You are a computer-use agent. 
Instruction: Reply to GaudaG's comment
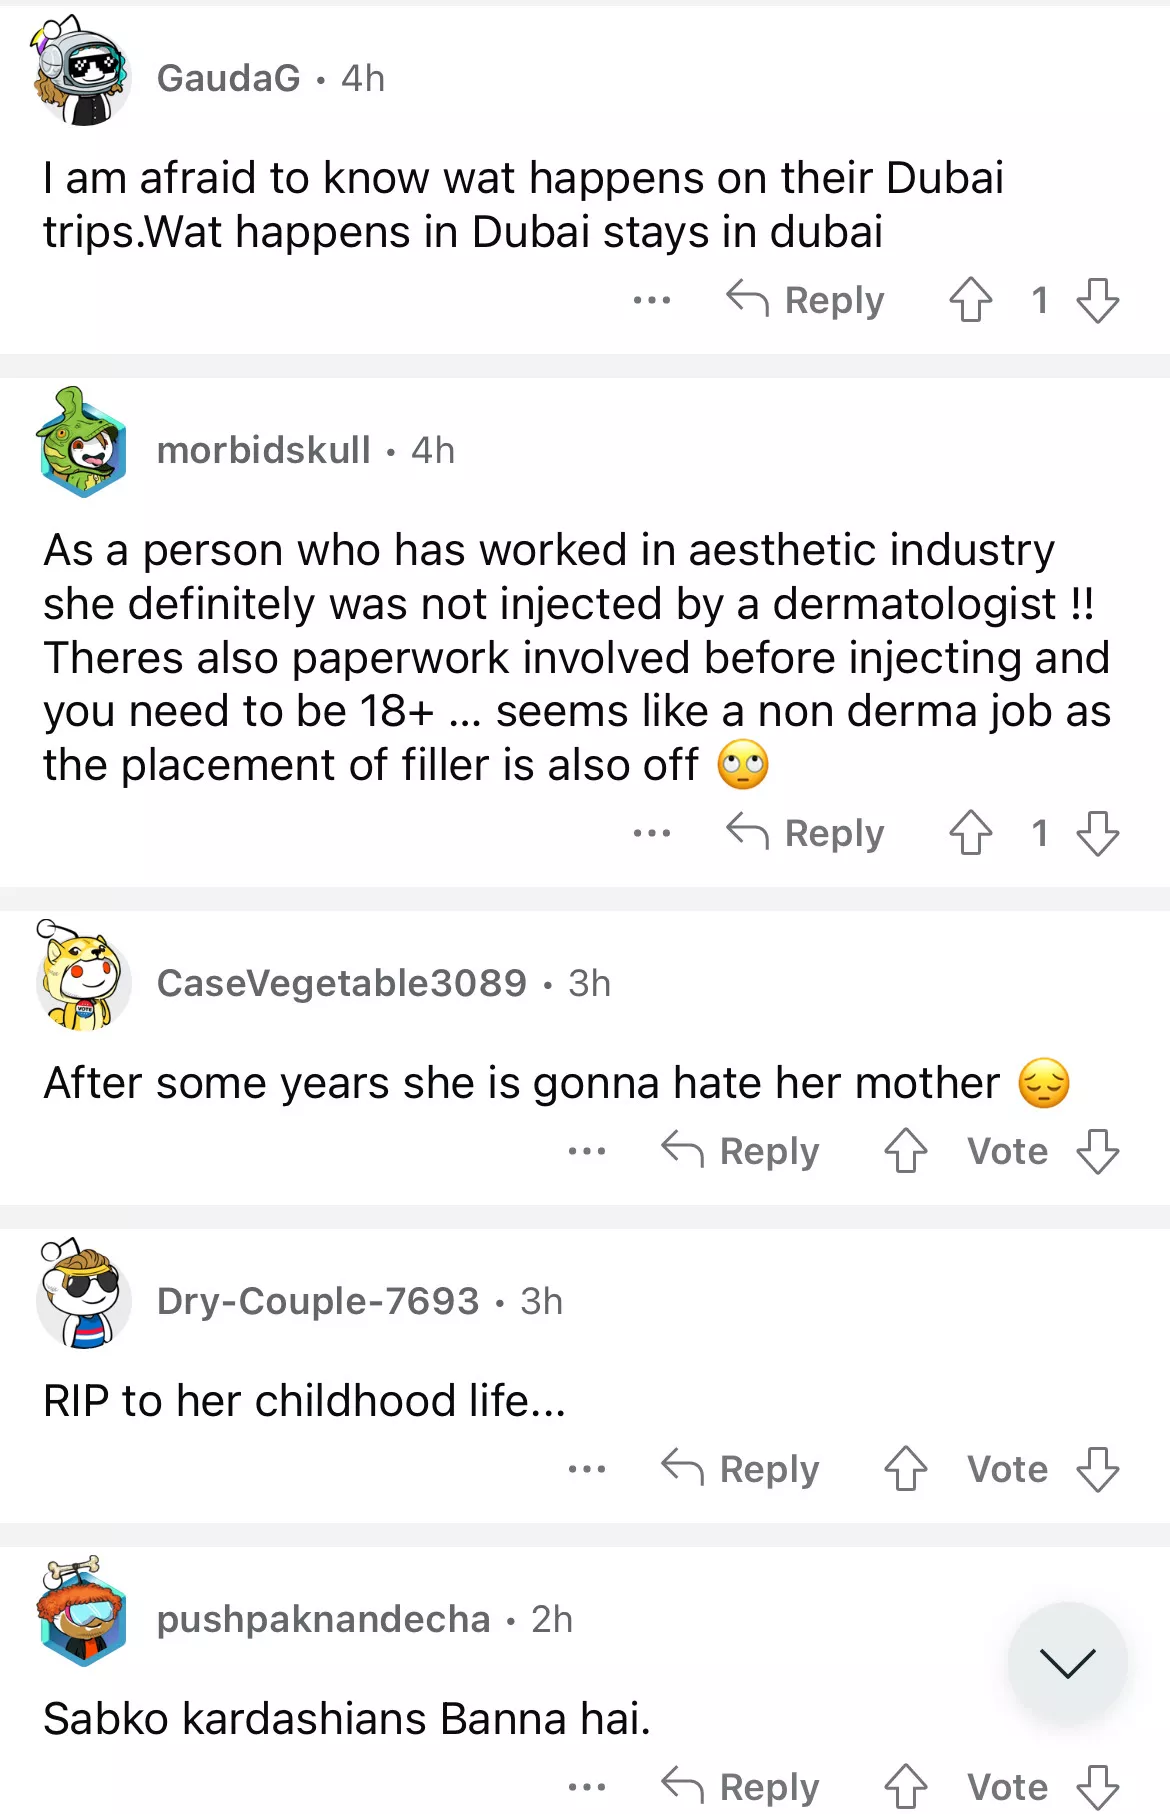[x=806, y=300]
